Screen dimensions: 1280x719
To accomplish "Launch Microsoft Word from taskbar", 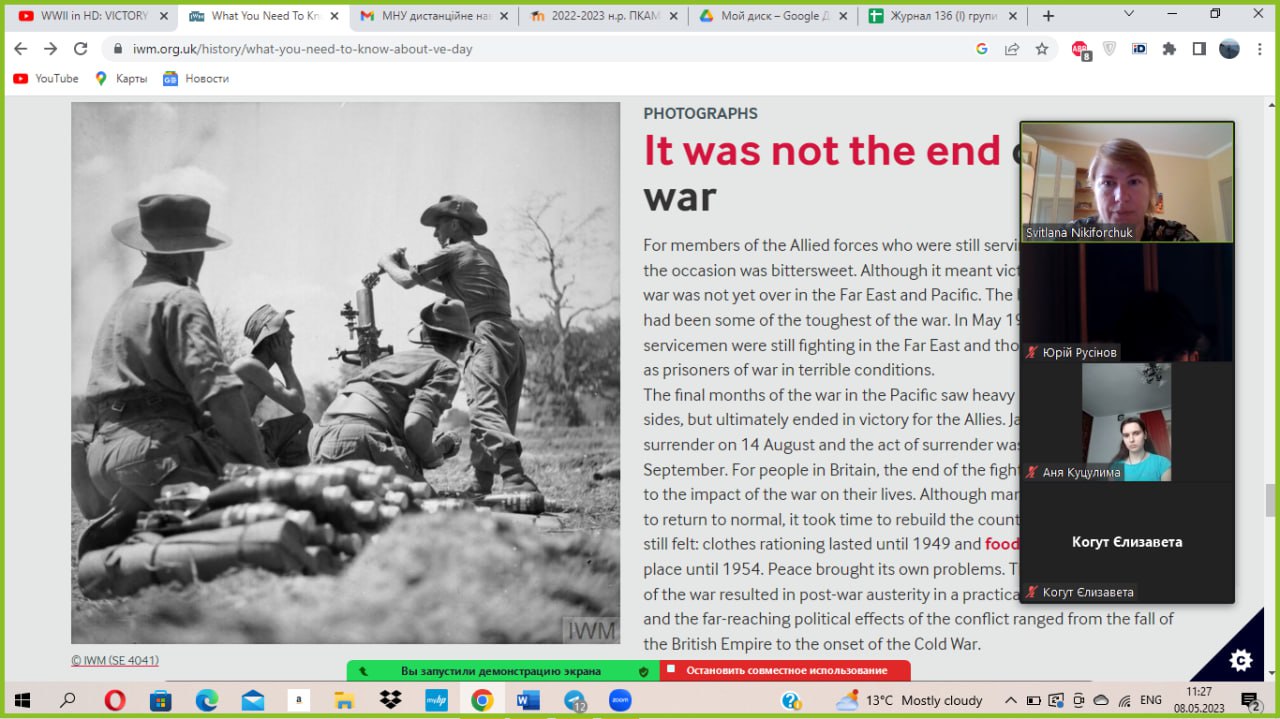I will 528,700.
